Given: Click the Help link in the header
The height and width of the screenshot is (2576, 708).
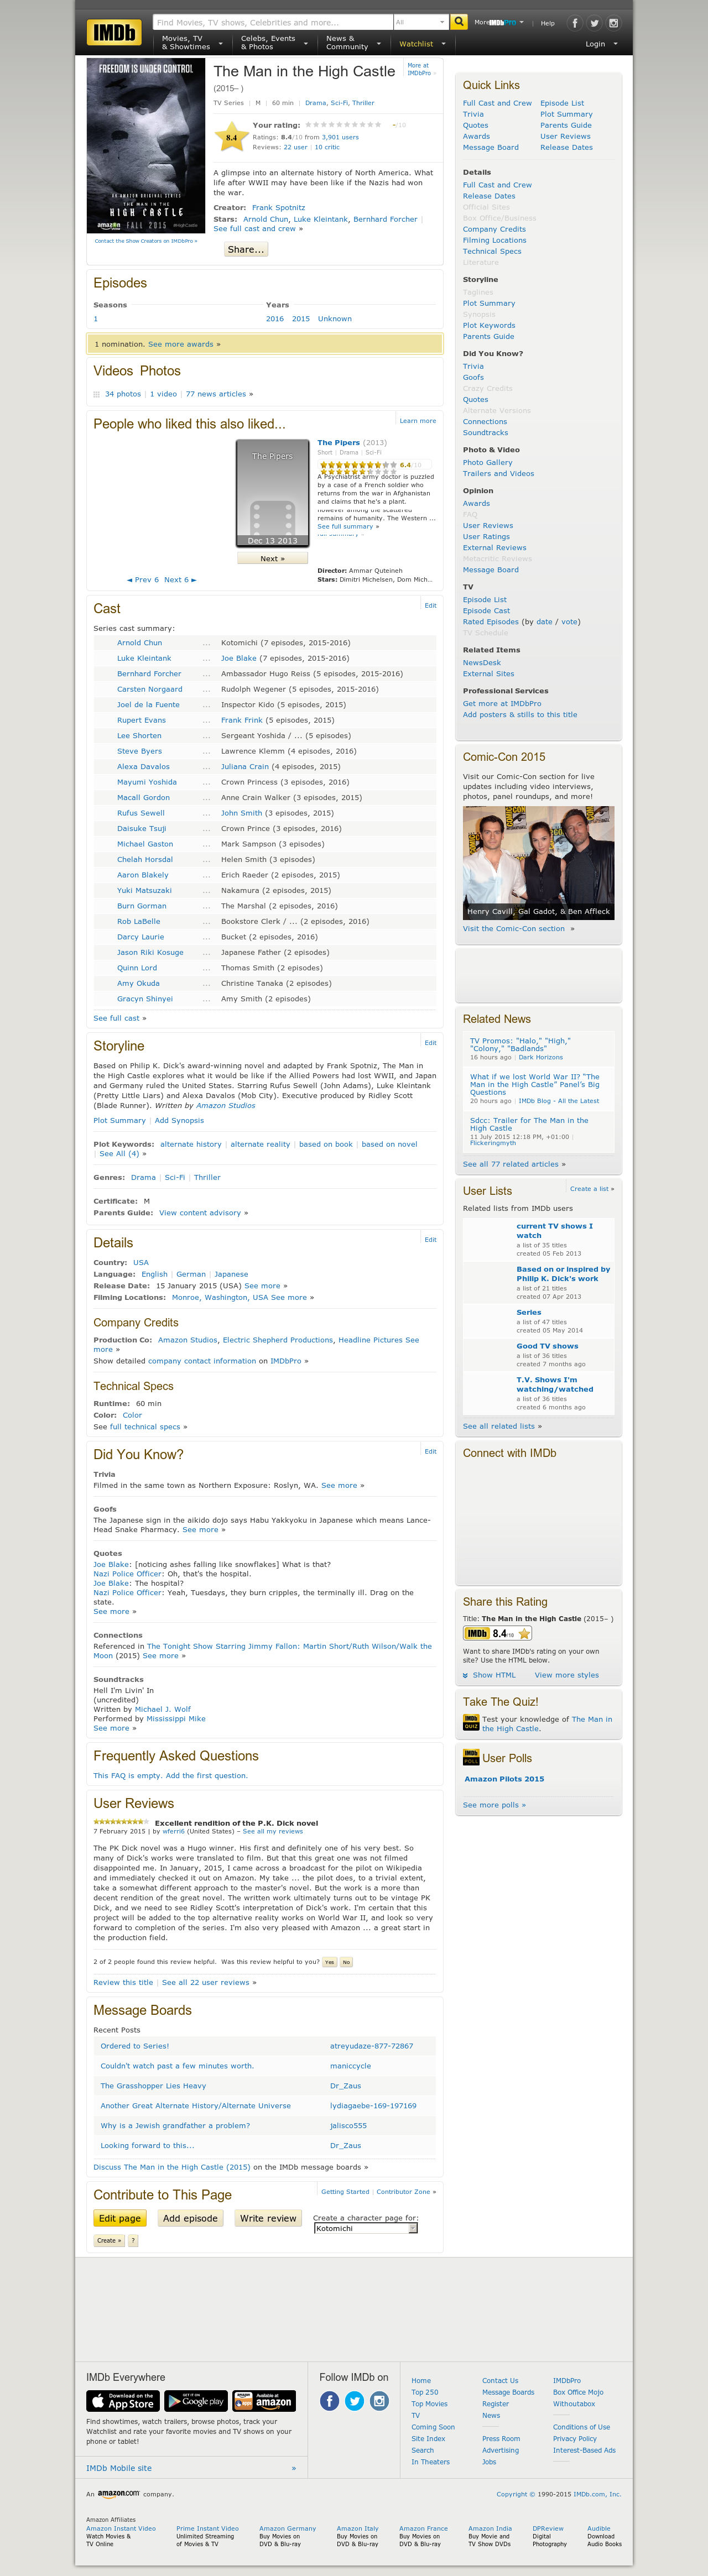Looking at the screenshot, I should click(x=548, y=23).
